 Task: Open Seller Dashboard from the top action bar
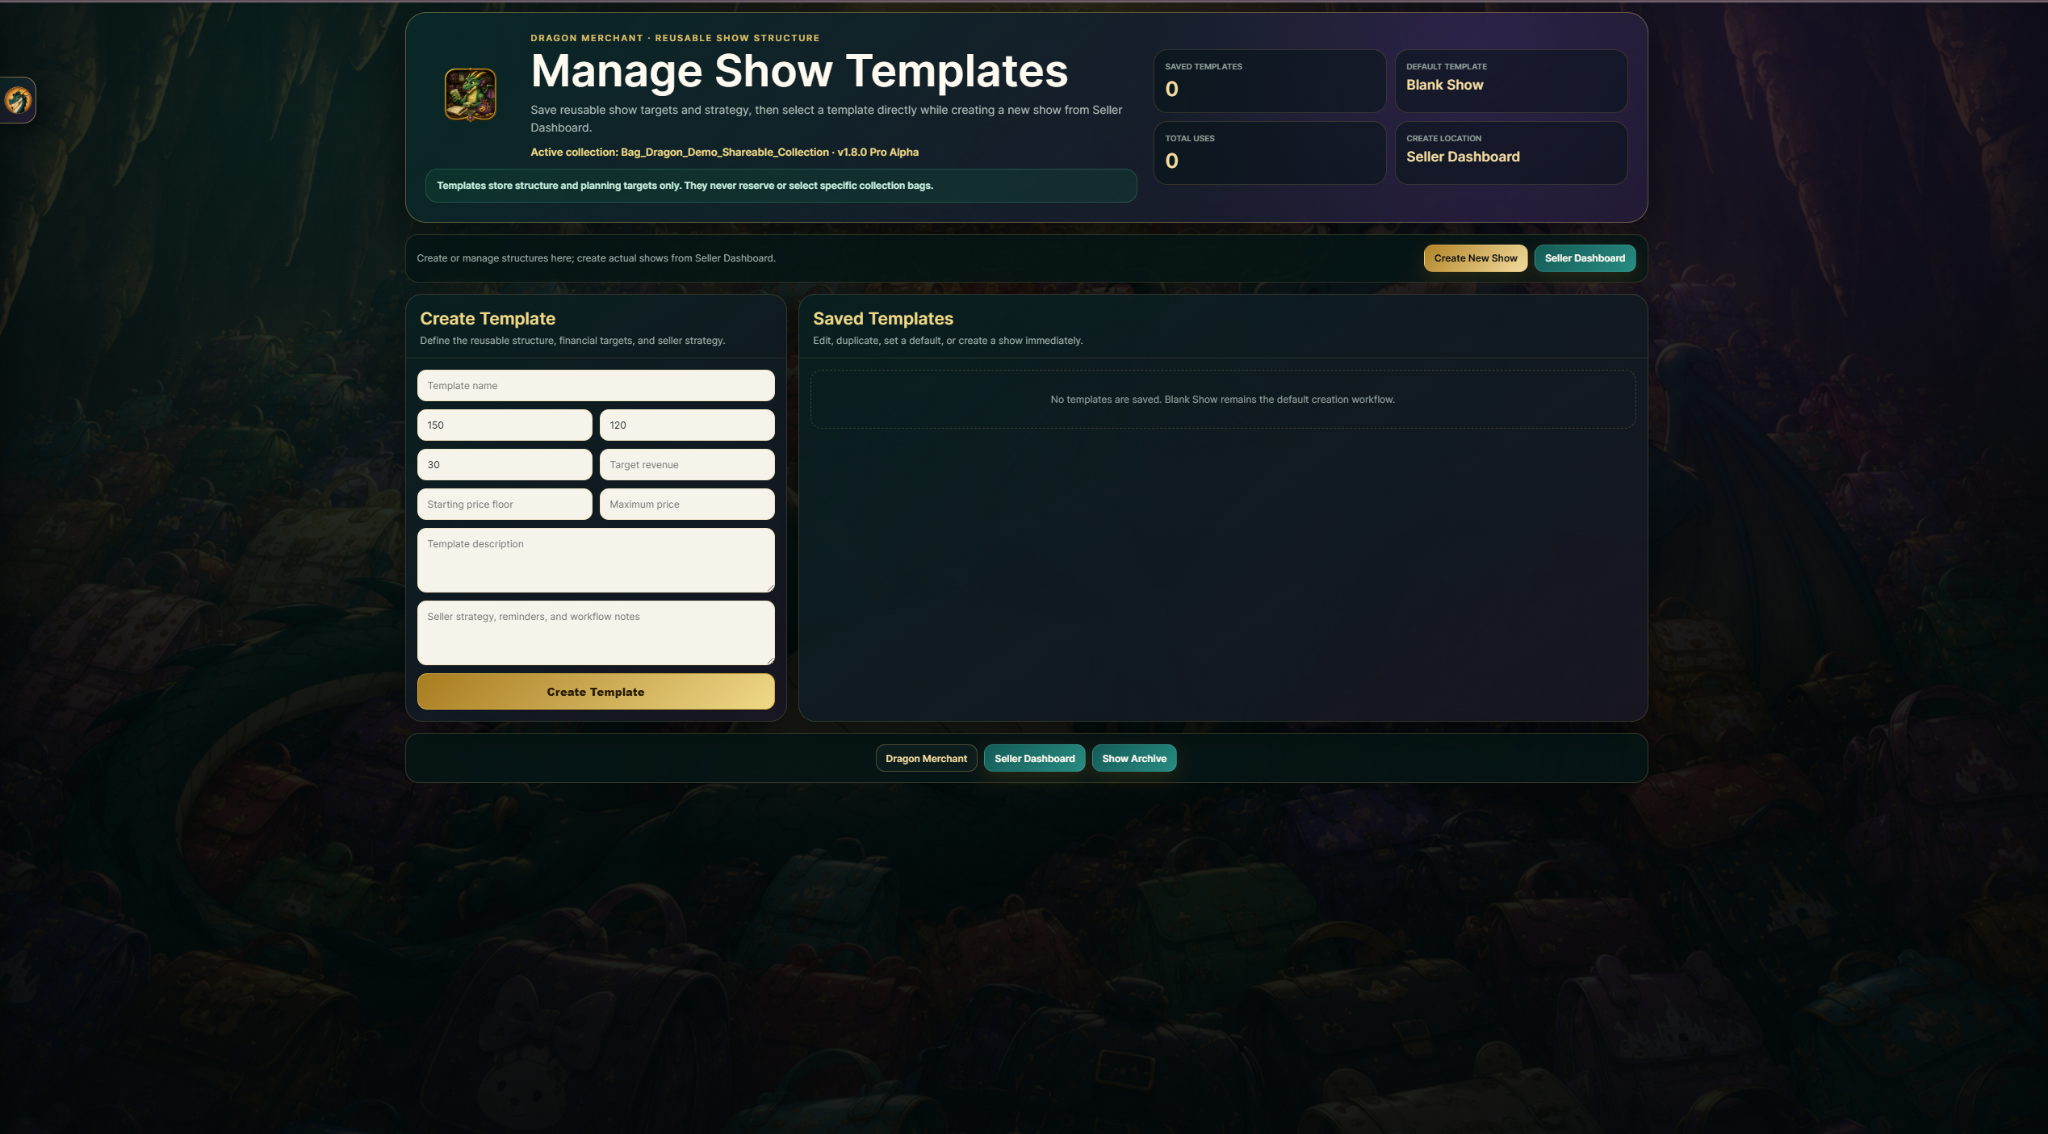(x=1585, y=258)
